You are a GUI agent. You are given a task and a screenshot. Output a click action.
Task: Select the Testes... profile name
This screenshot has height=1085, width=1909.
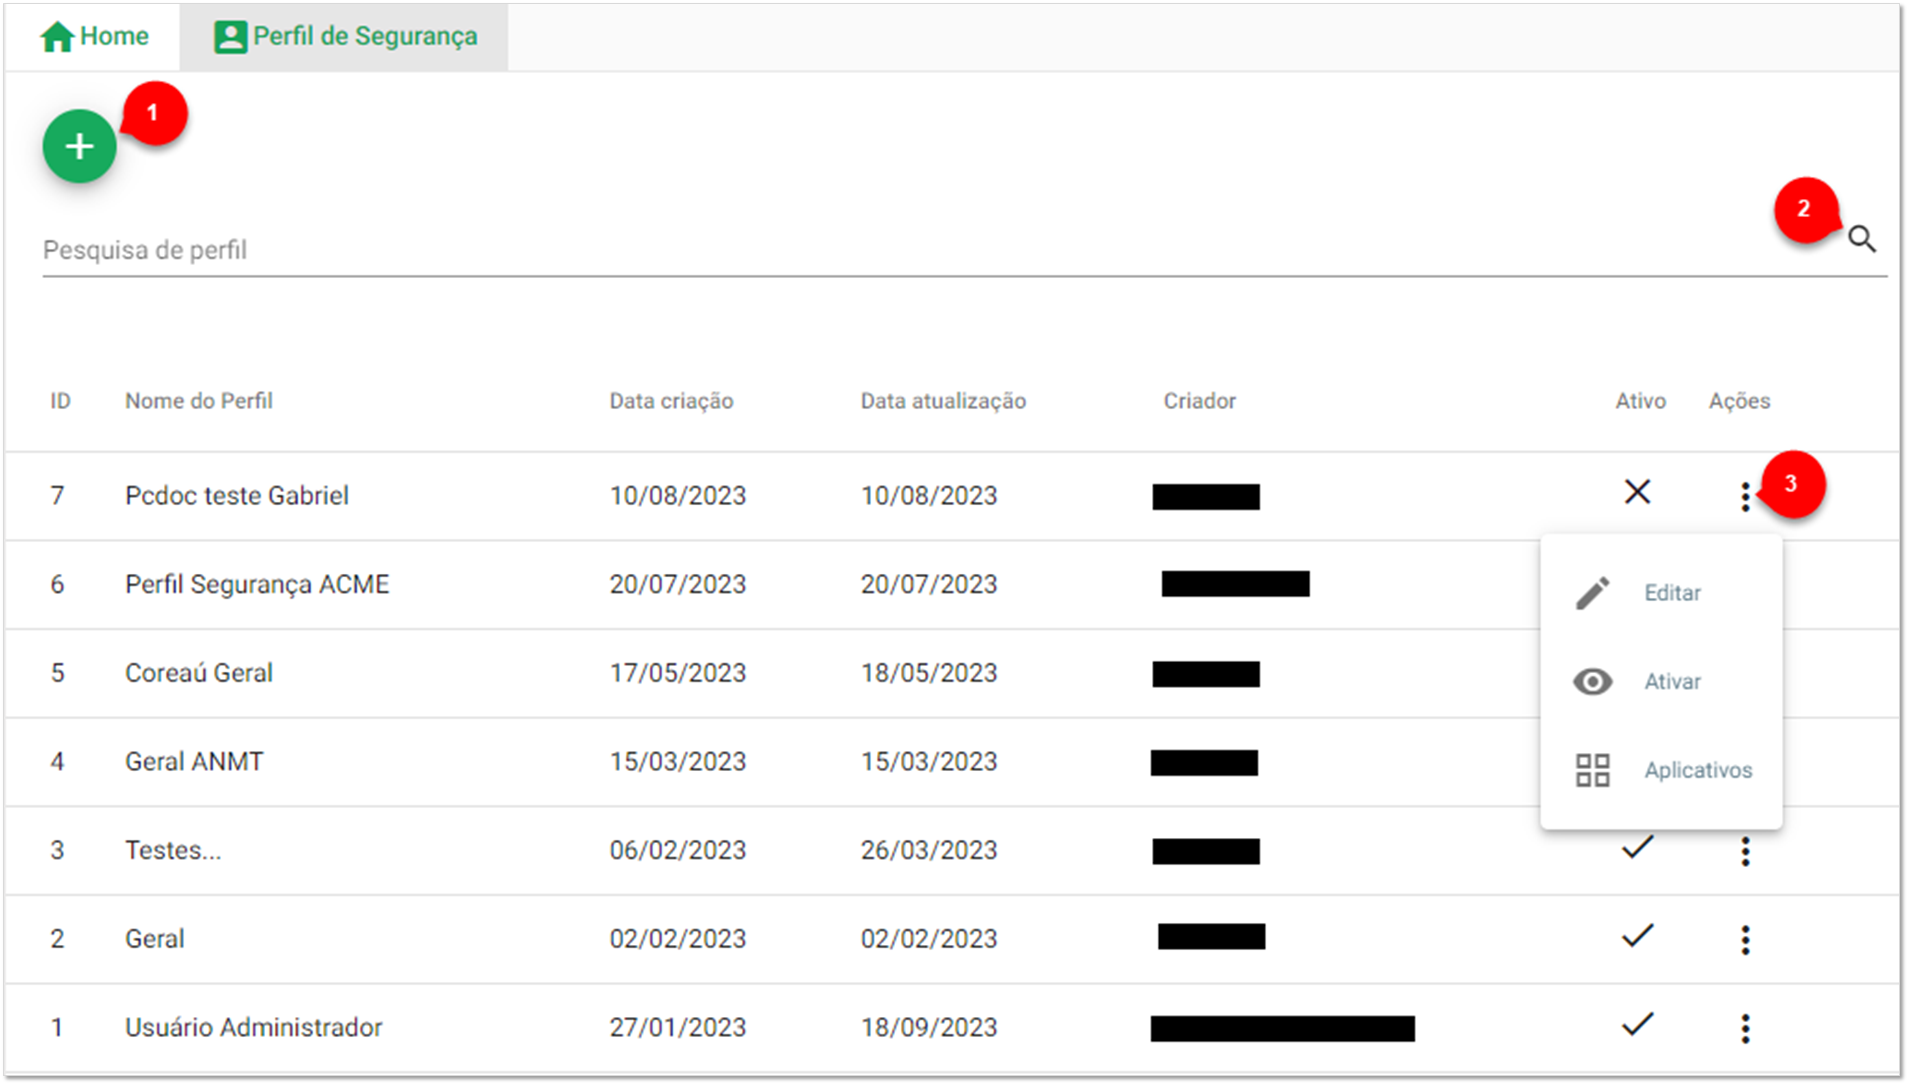173,851
